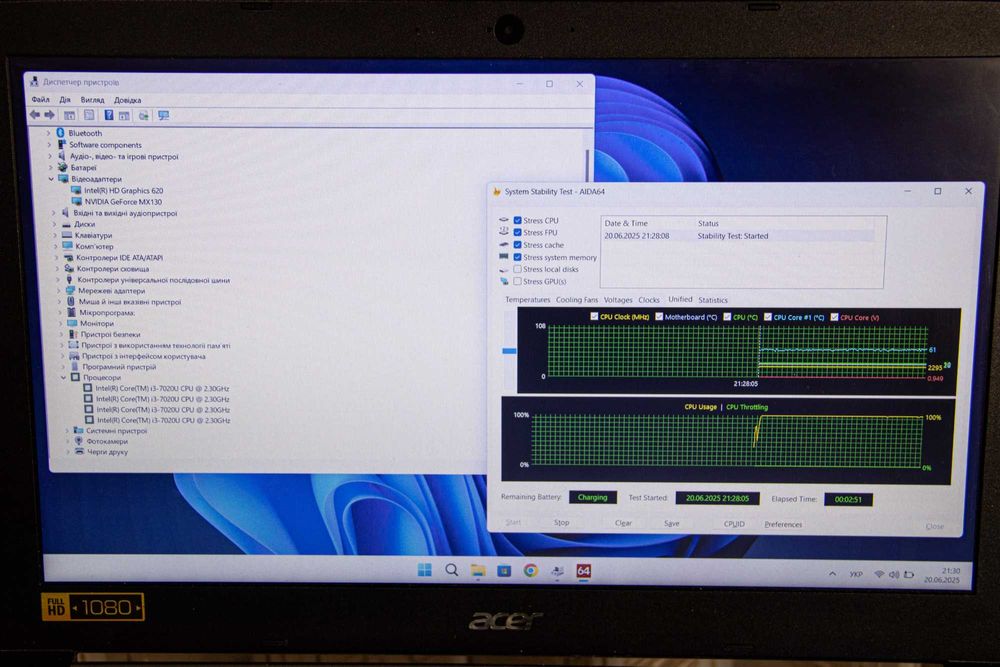Enable the Stress local disks checkbox

517,269
